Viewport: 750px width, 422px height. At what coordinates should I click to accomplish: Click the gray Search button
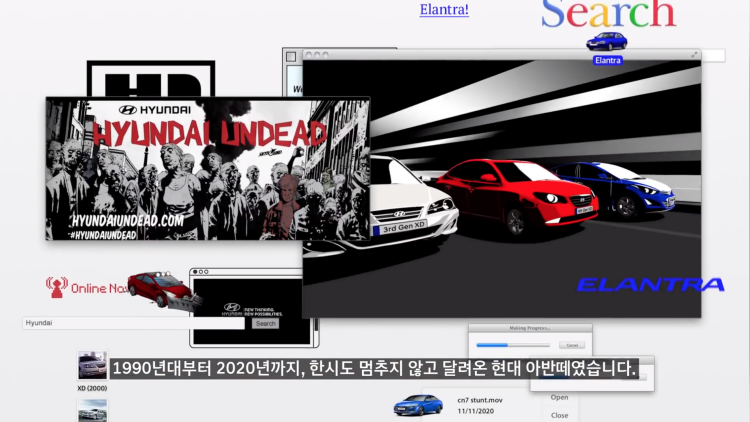point(265,323)
